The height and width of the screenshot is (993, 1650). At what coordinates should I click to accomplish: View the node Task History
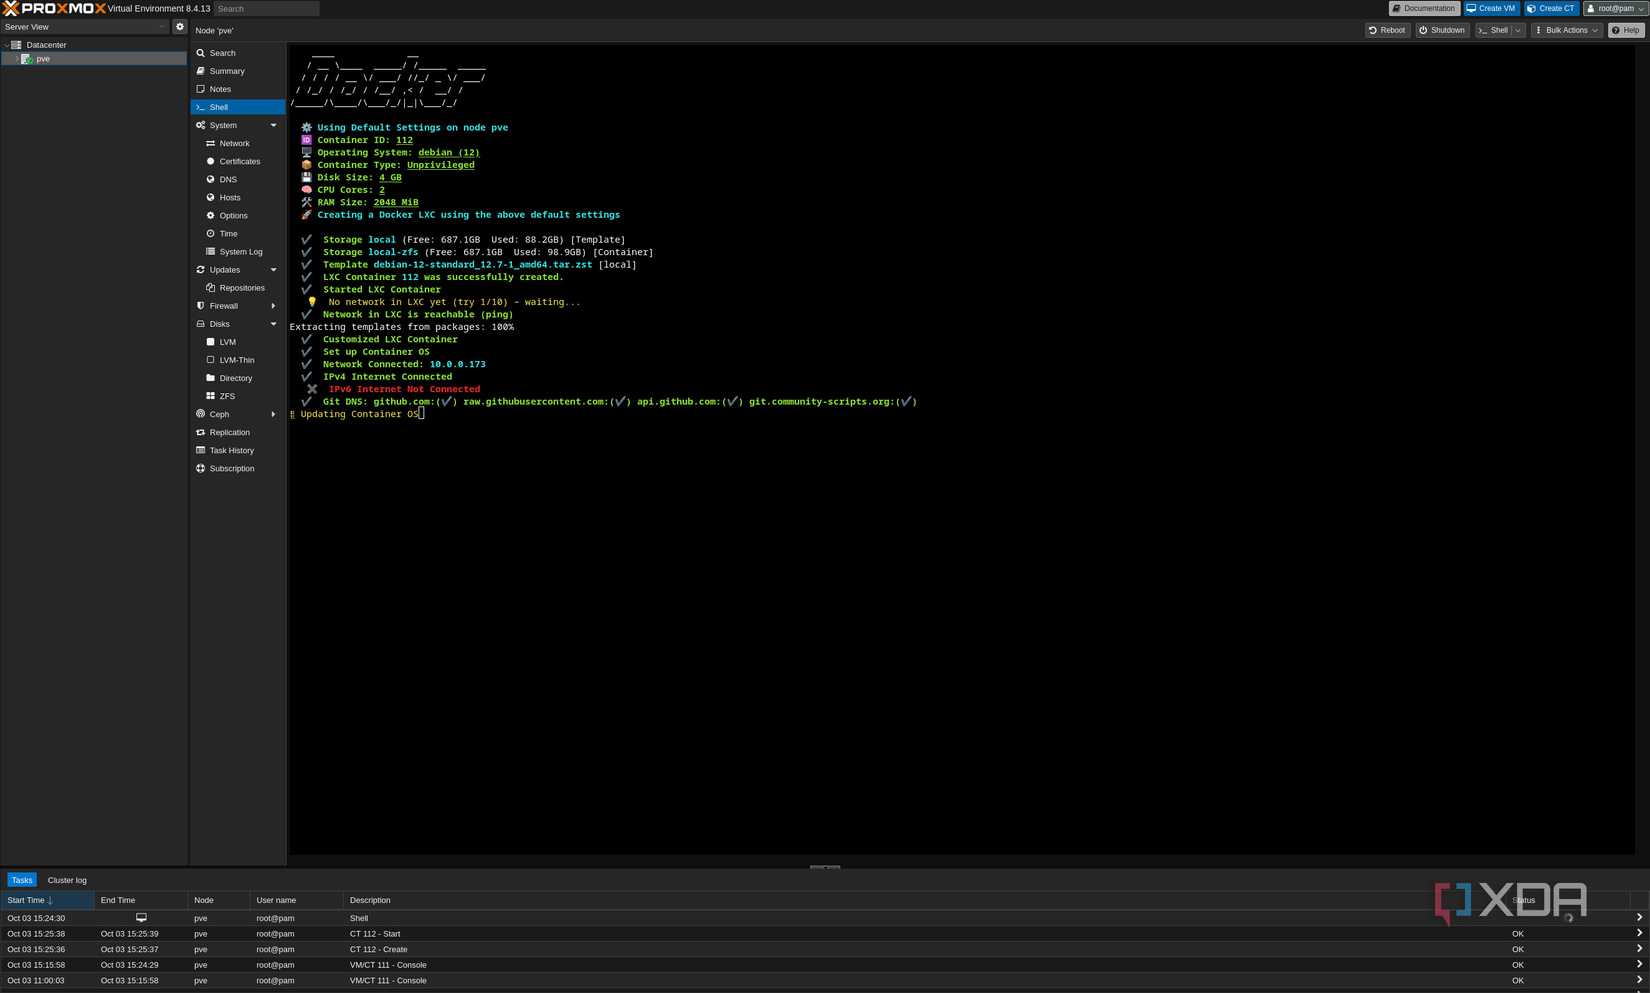[231, 450]
